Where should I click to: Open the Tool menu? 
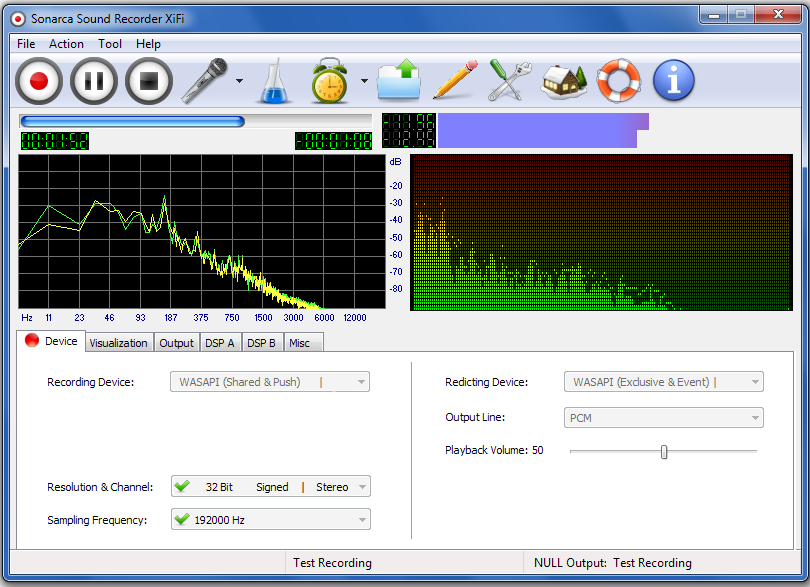[x=110, y=44]
